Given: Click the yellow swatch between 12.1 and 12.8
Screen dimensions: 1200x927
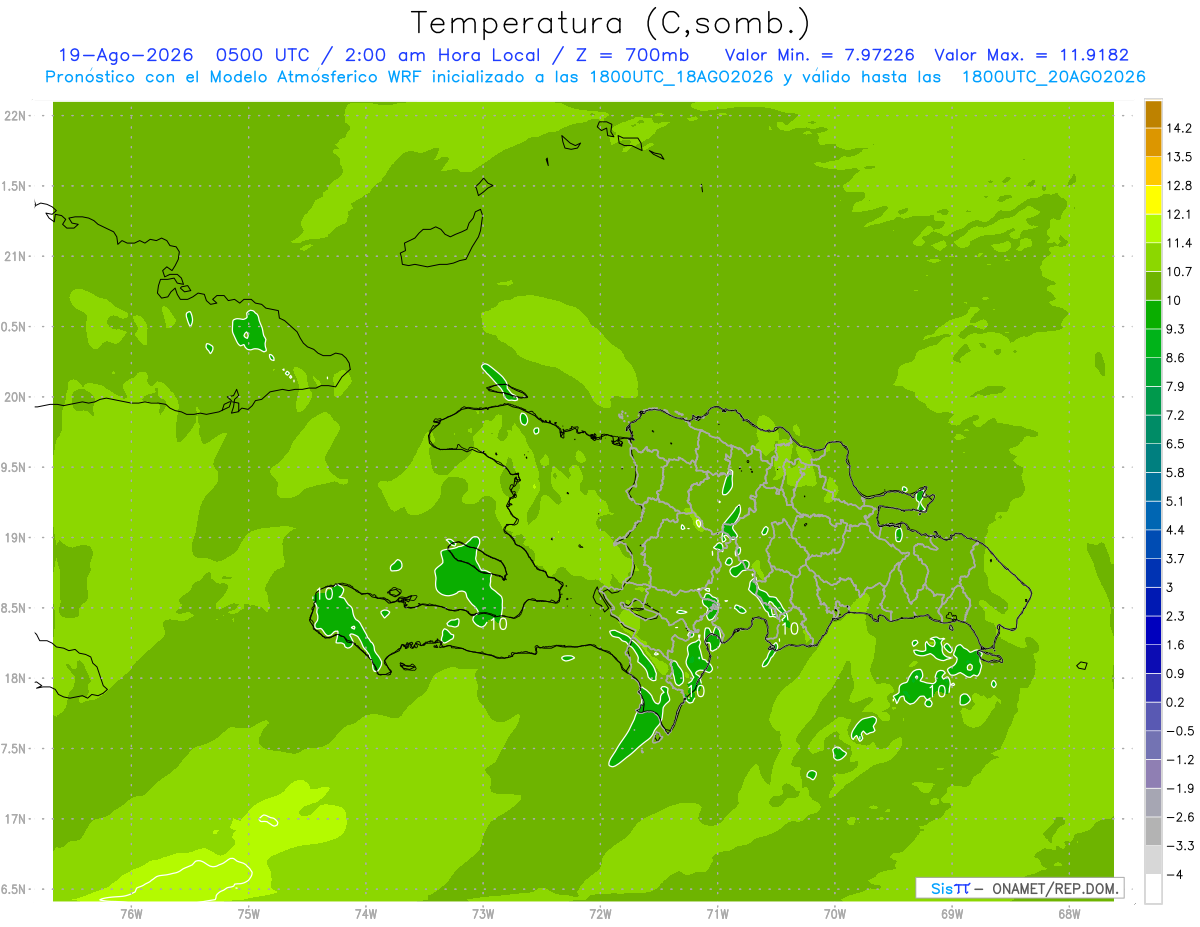Looking at the screenshot, I should tap(1153, 200).
